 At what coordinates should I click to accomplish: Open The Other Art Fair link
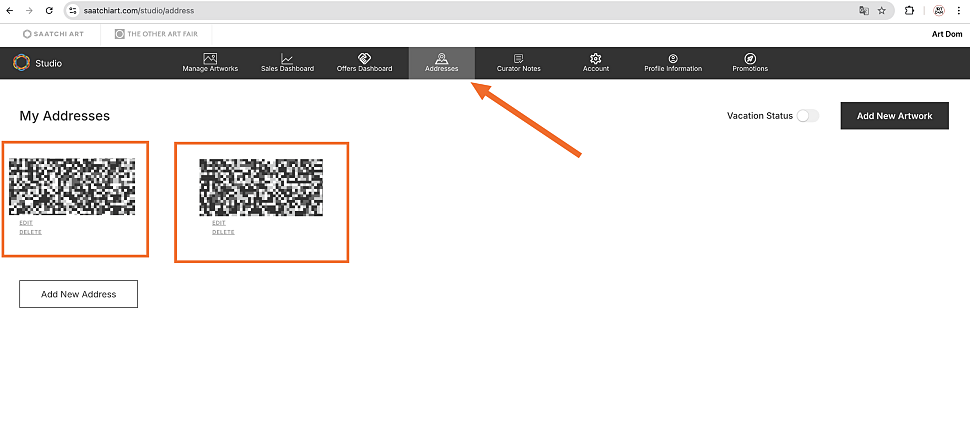click(x=157, y=34)
